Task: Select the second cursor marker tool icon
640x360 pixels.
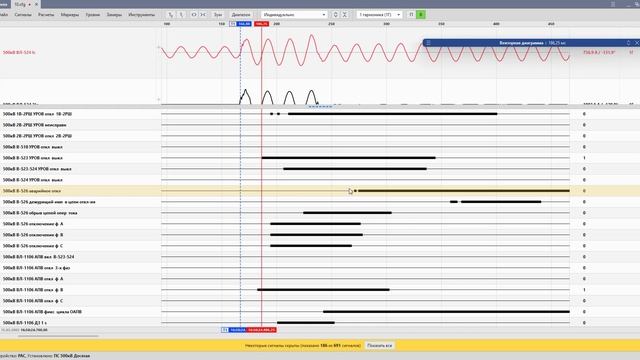Action: 181,15
